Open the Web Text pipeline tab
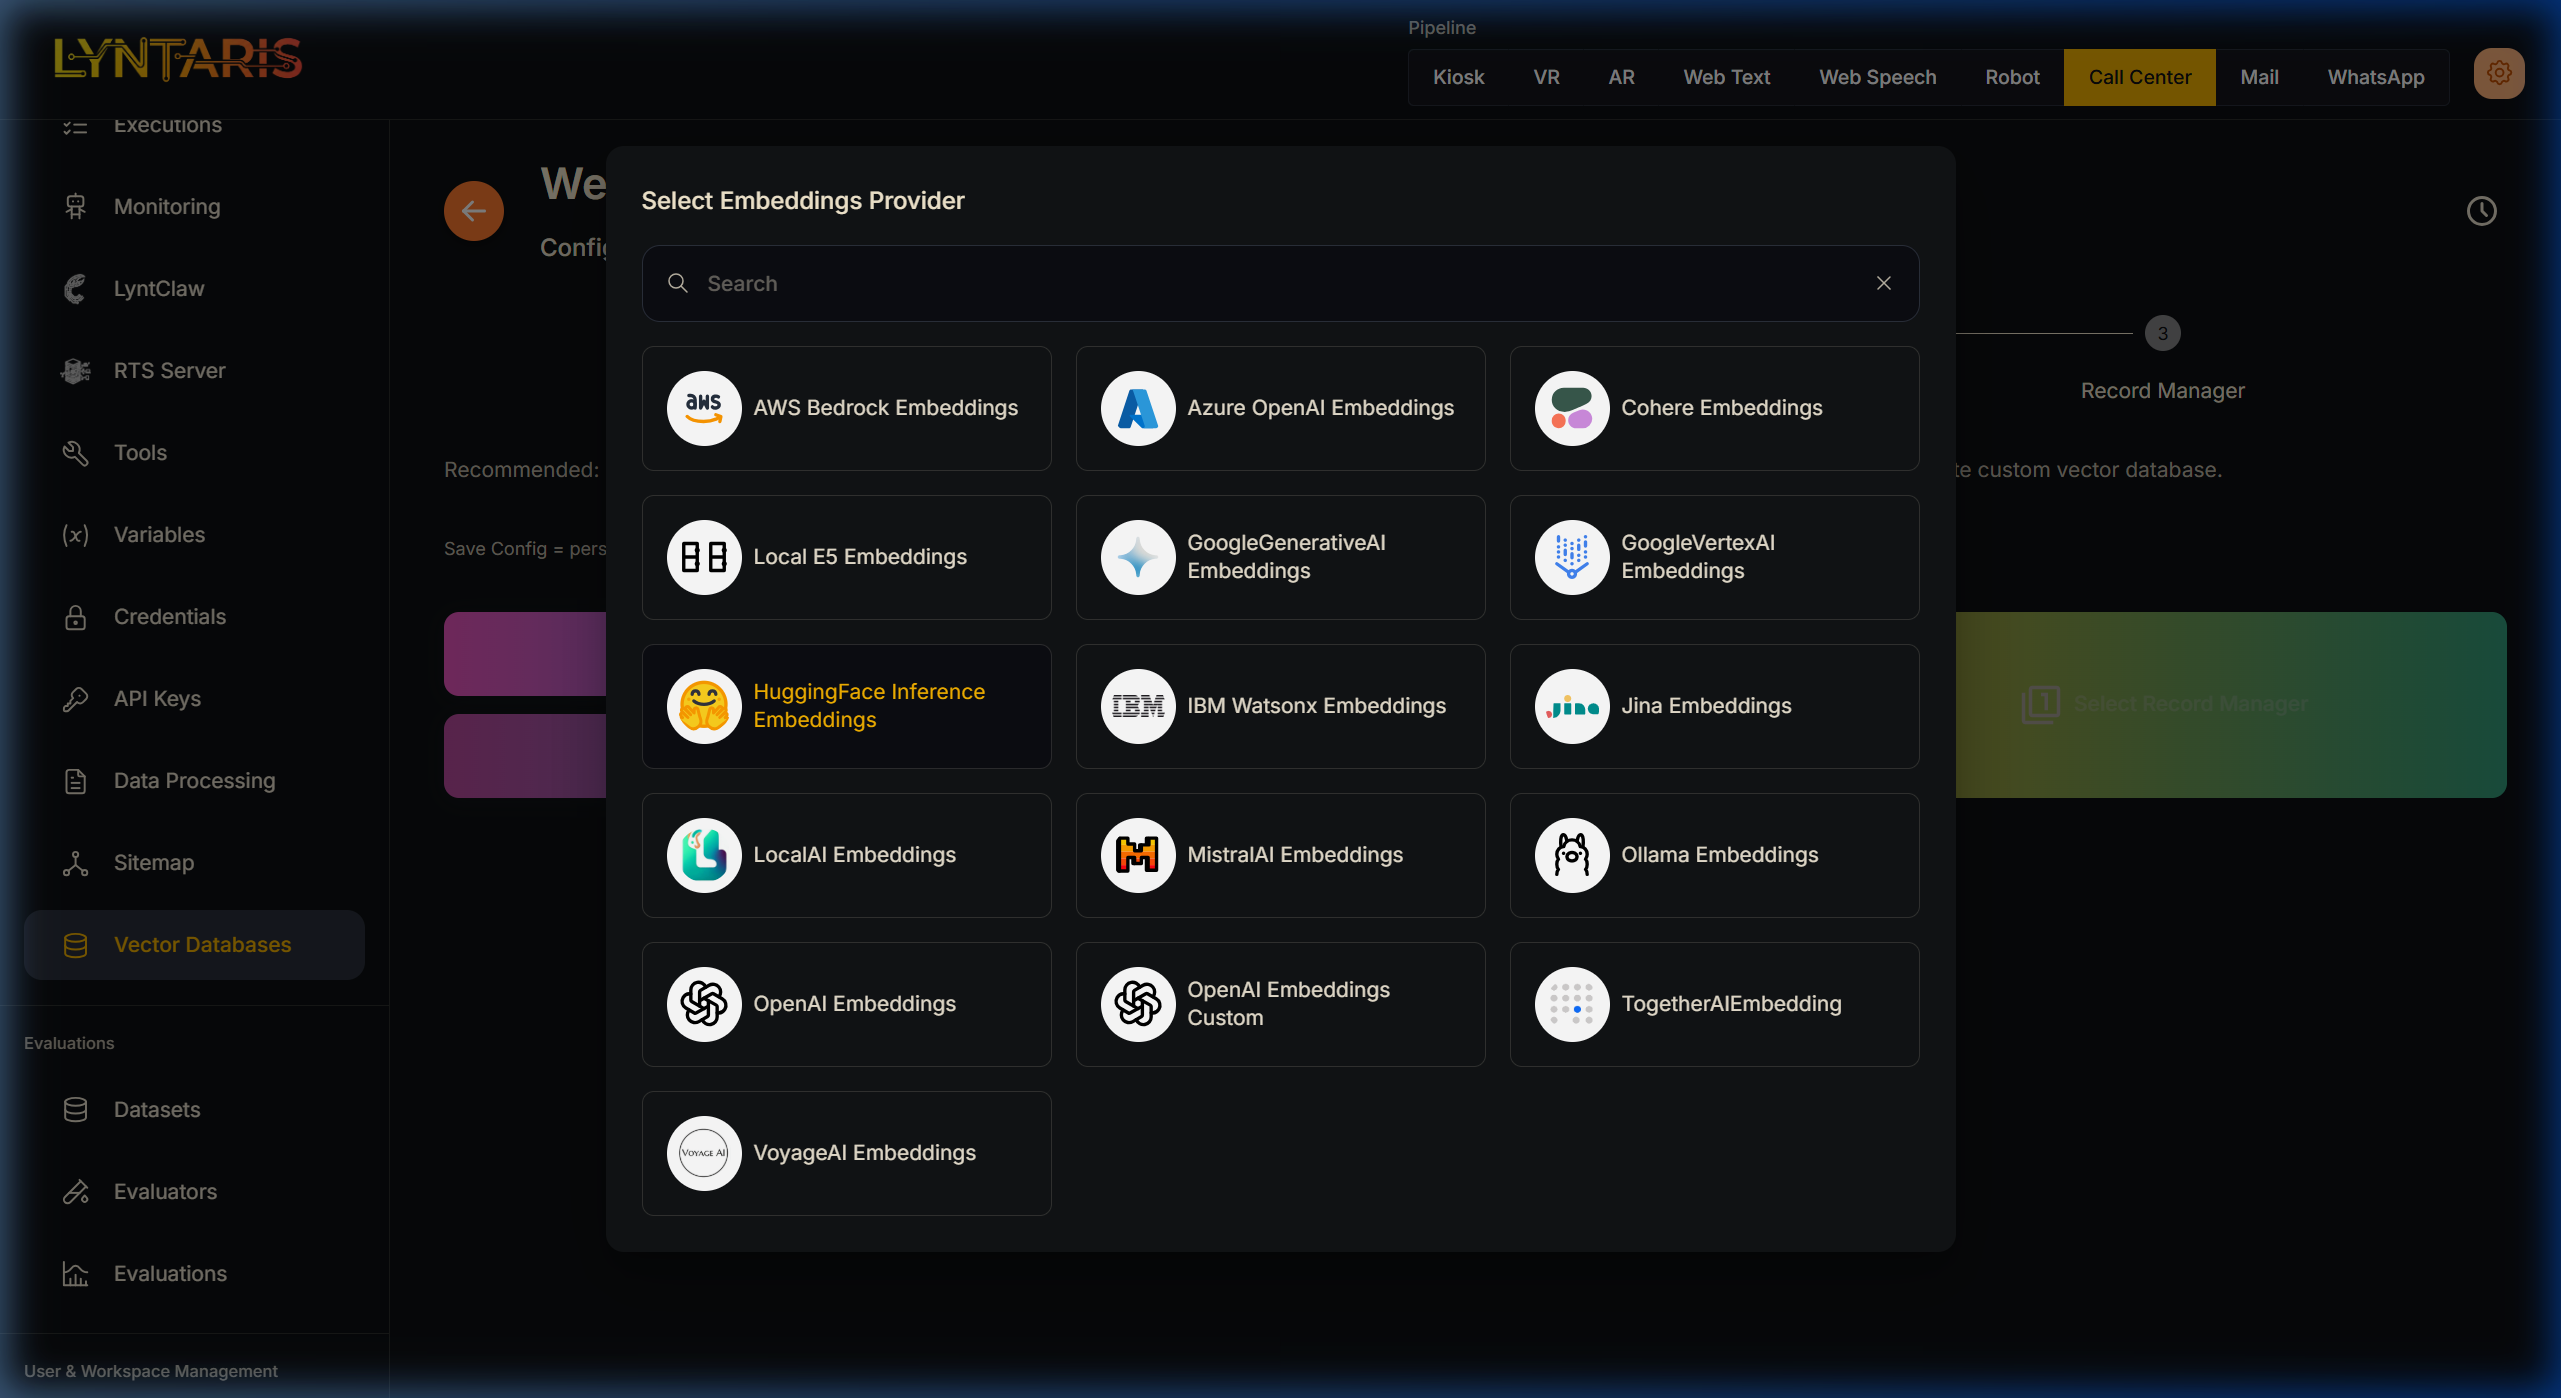The width and height of the screenshot is (2561, 1398). pos(1727,77)
